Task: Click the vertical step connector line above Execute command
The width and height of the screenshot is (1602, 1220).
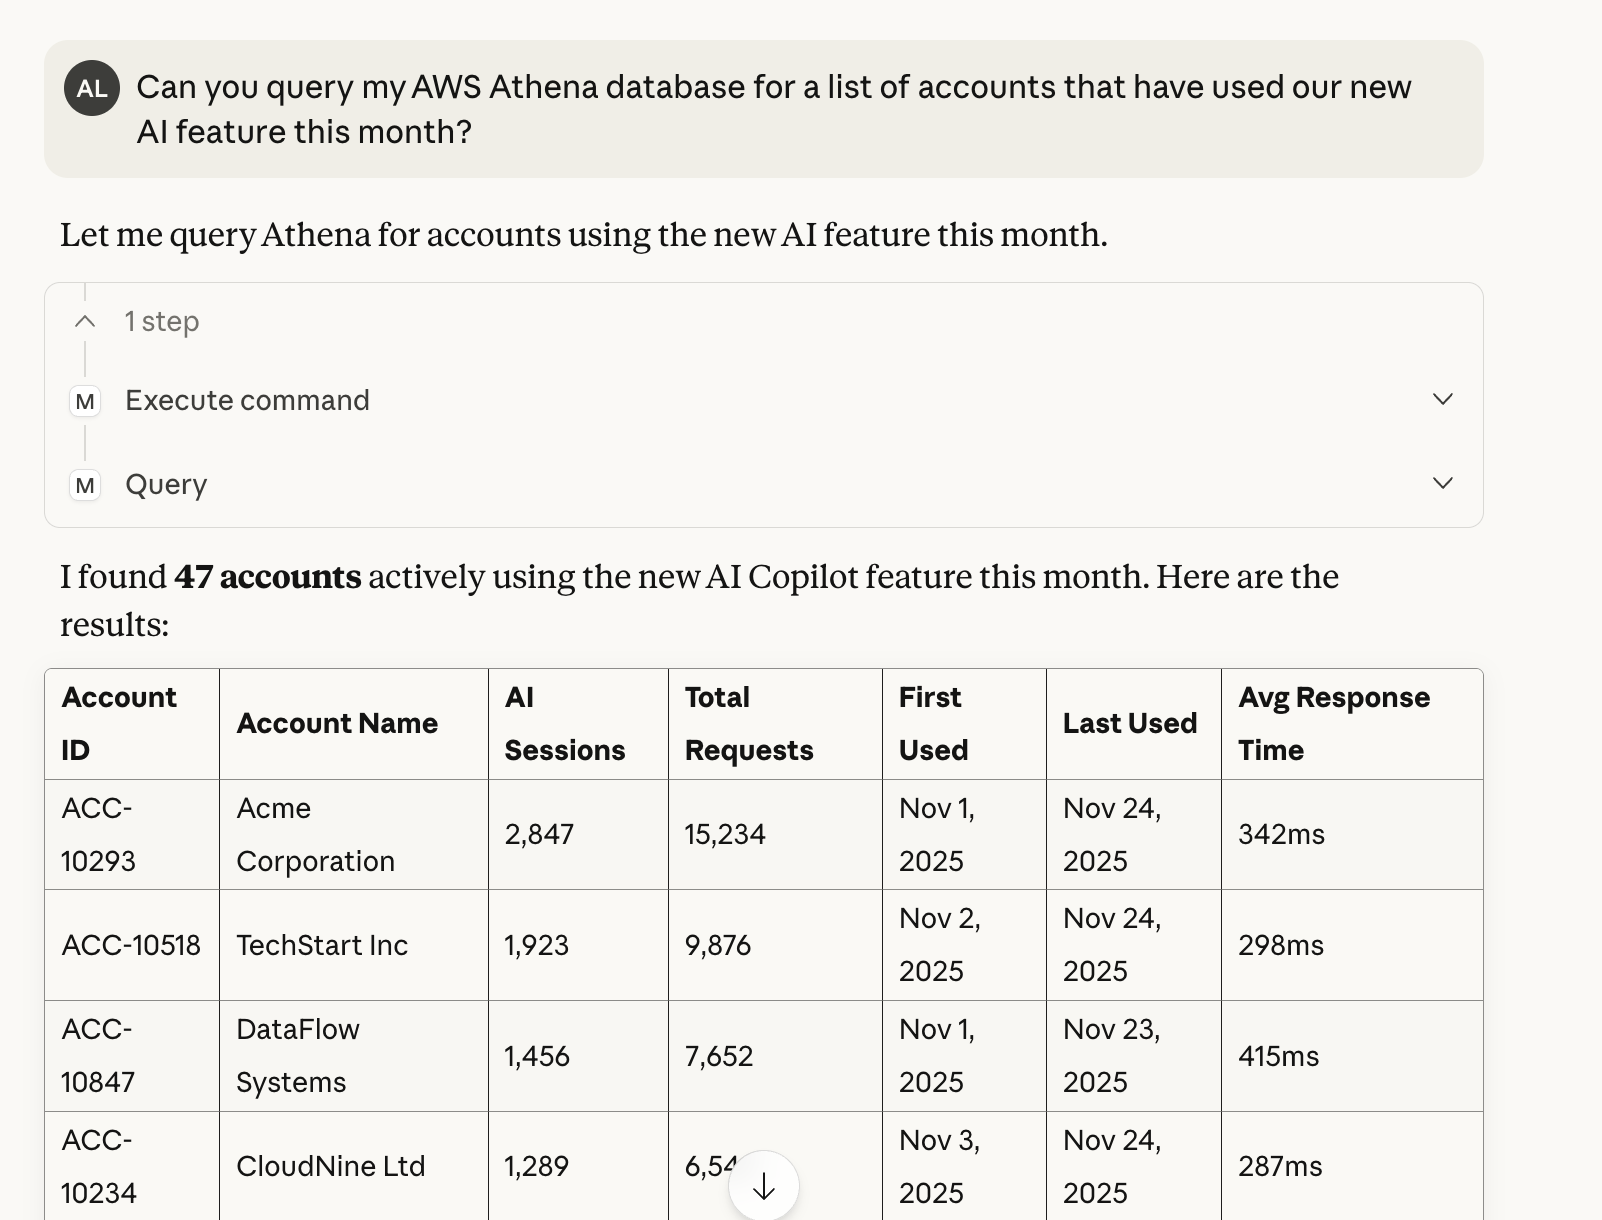Action: pyautogui.click(x=85, y=360)
